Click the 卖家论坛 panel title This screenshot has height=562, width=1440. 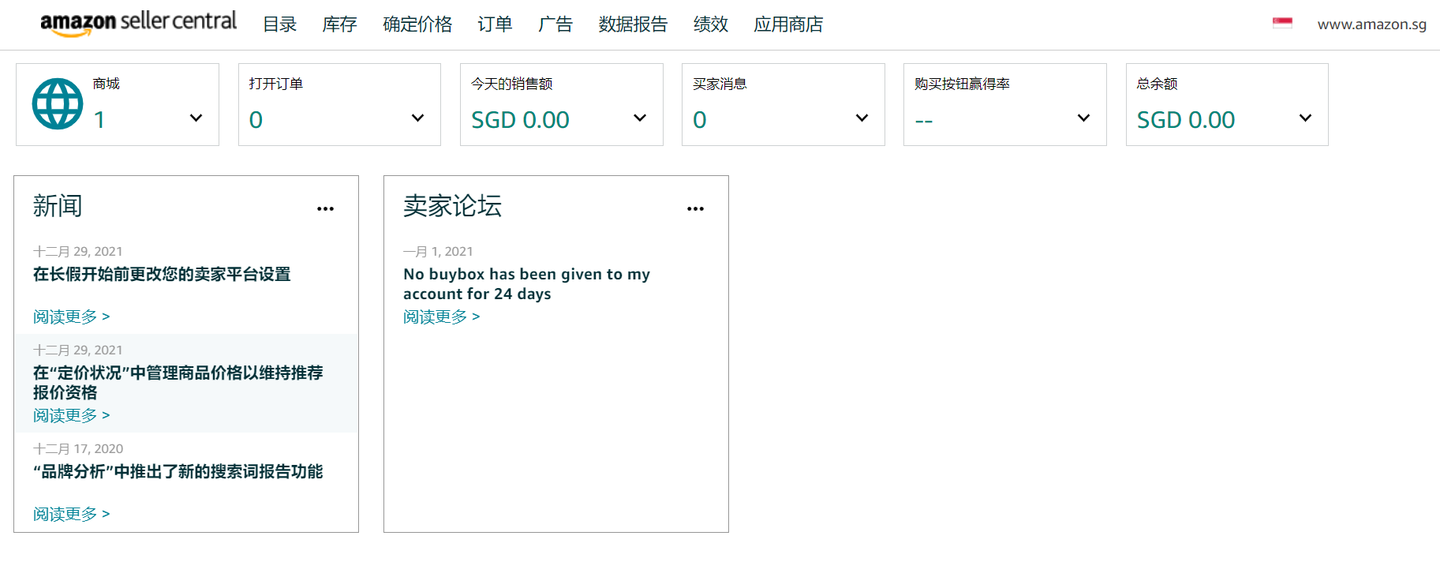452,206
